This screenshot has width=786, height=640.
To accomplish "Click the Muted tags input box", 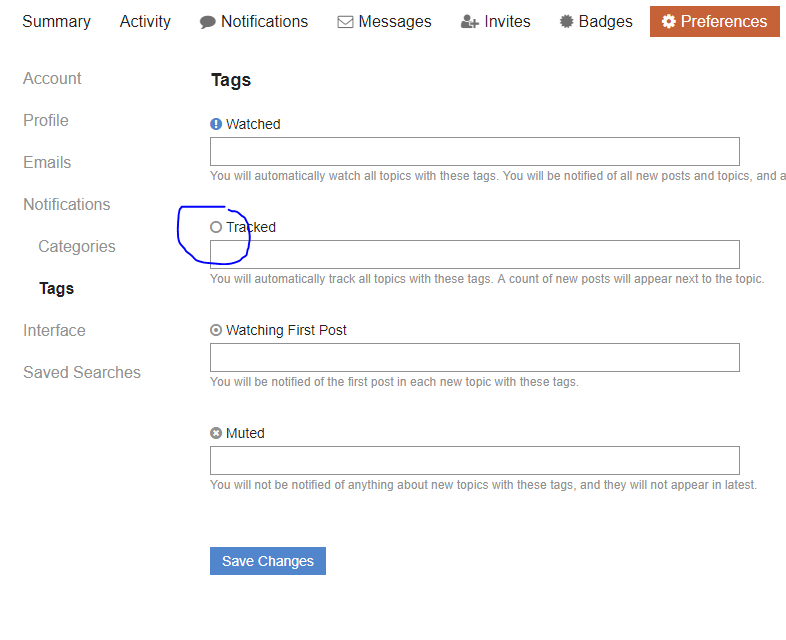I will coord(474,460).
